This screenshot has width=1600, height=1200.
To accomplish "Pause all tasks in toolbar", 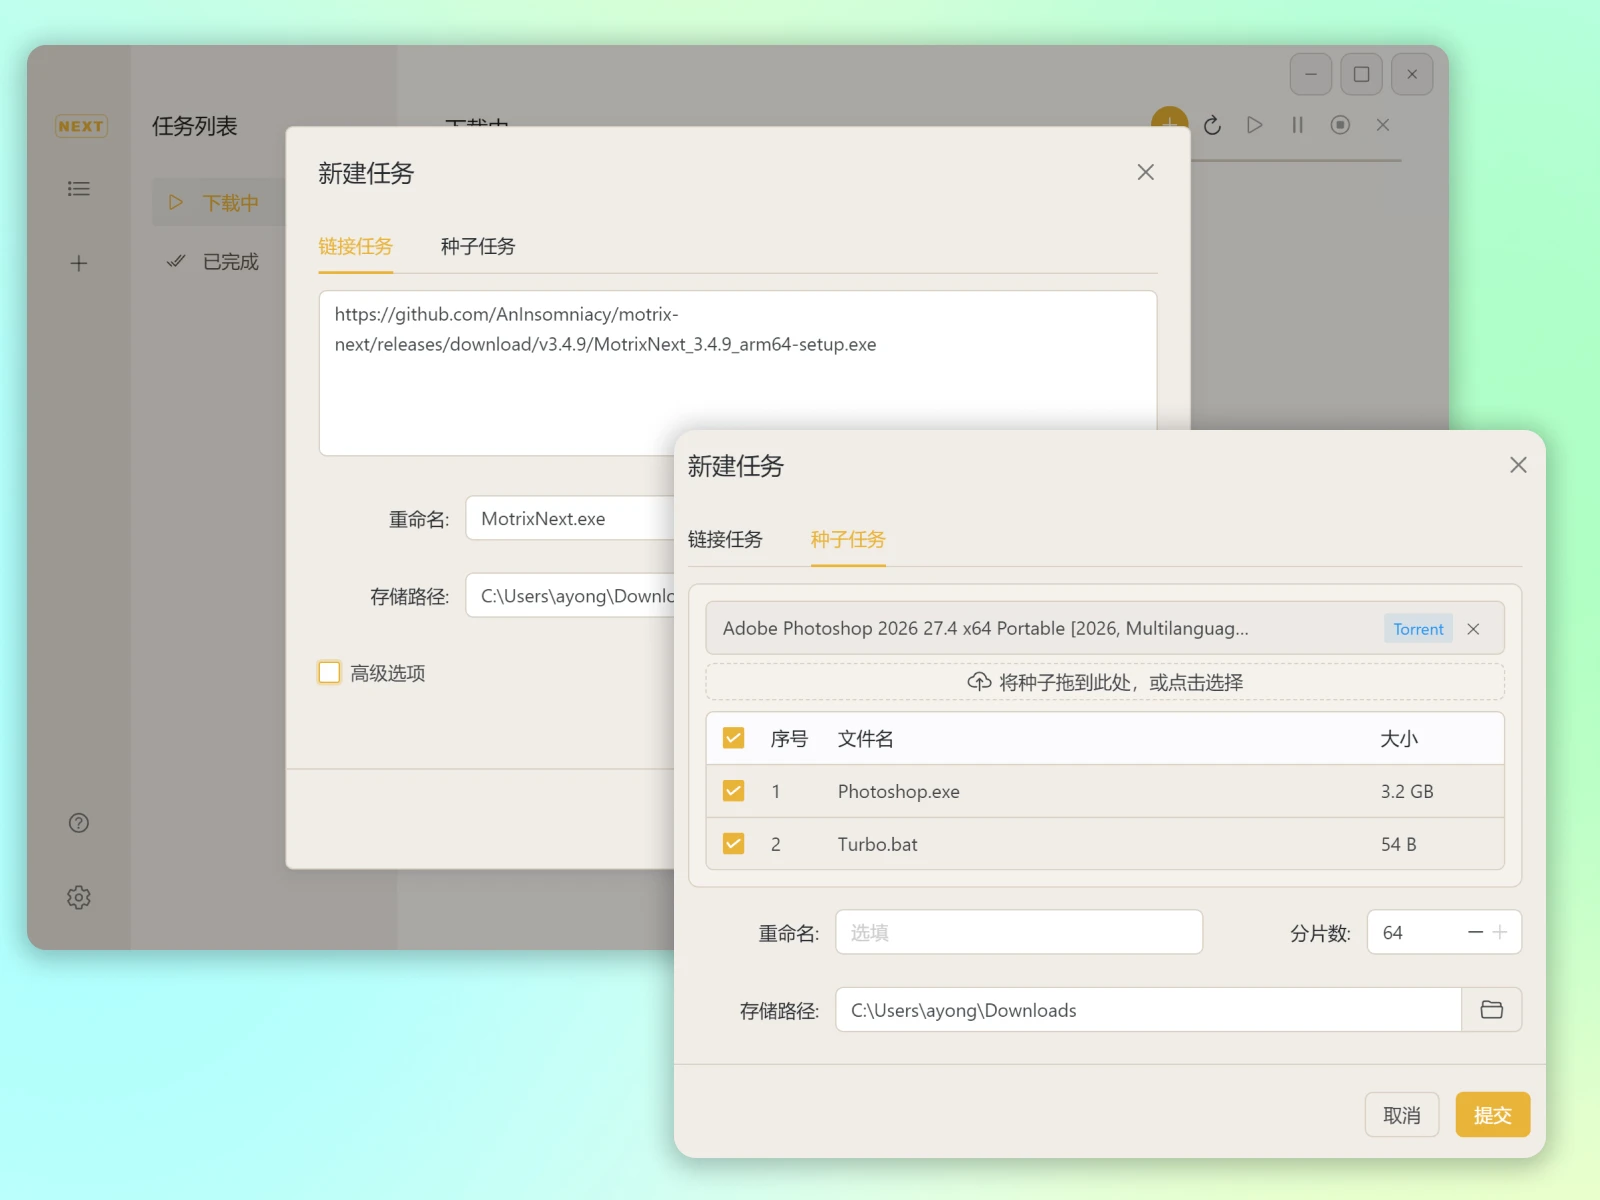I will click(x=1297, y=125).
